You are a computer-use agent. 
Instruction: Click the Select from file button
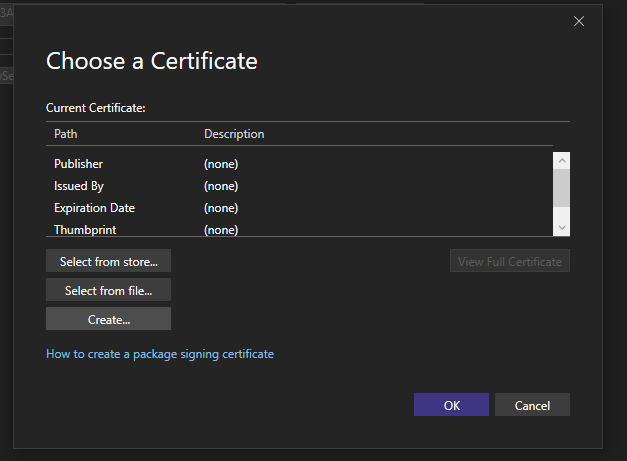[108, 290]
